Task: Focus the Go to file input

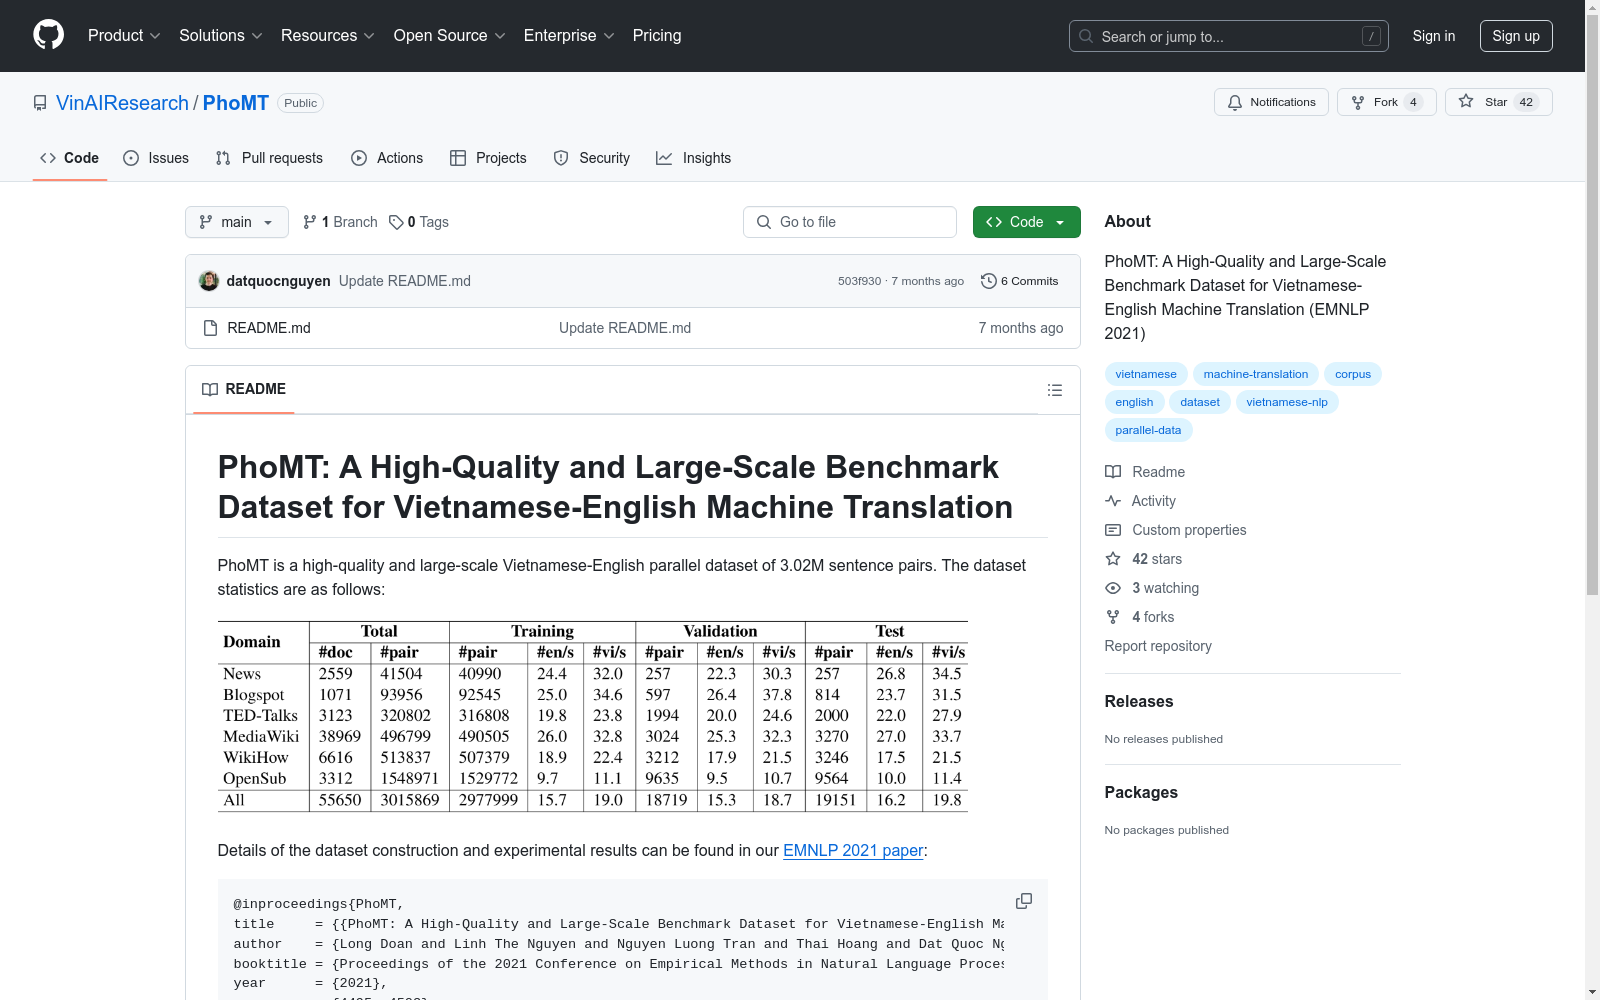Action: 850,222
